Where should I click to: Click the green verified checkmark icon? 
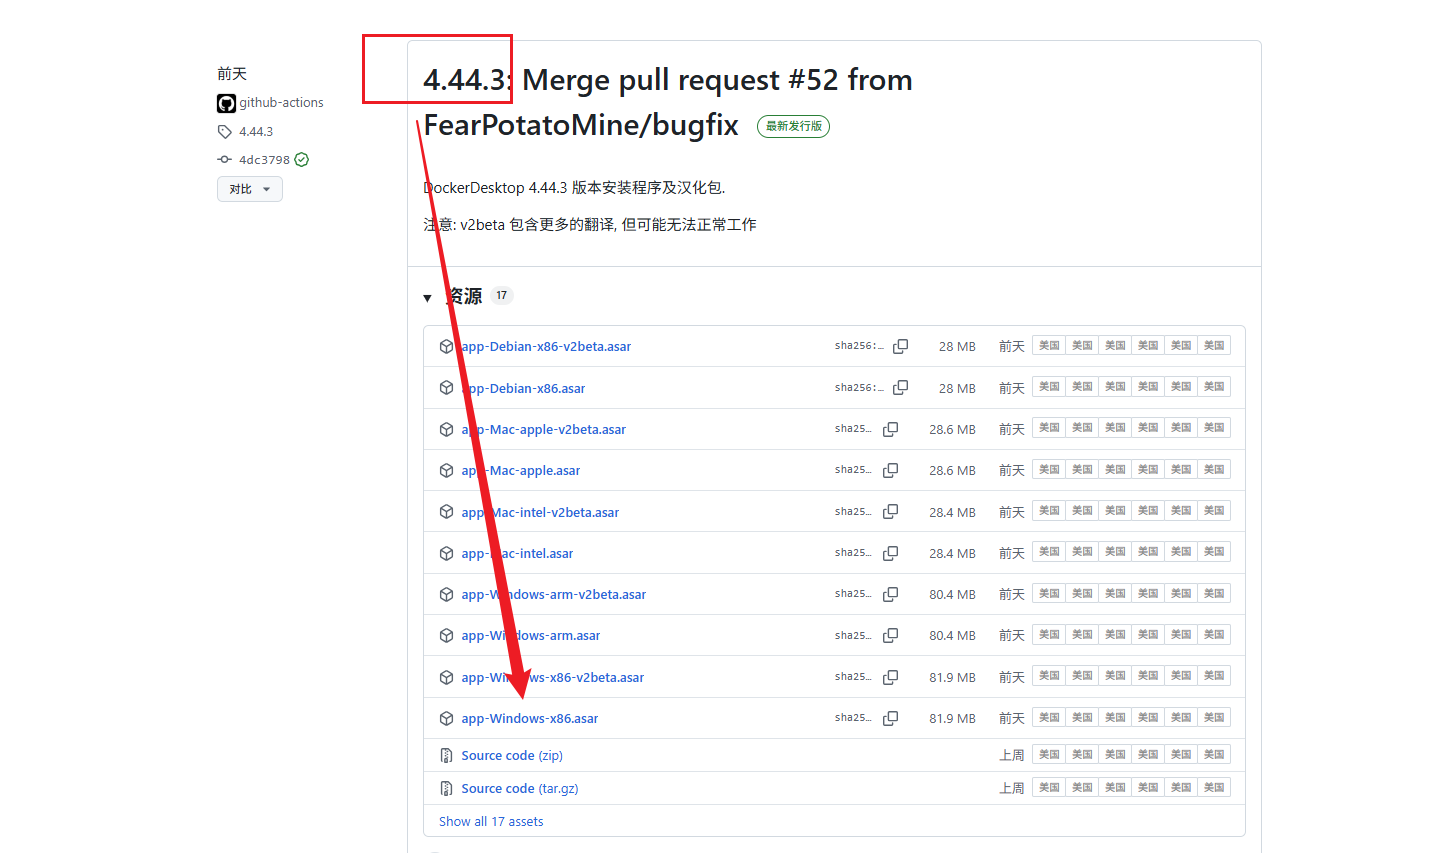tap(302, 160)
